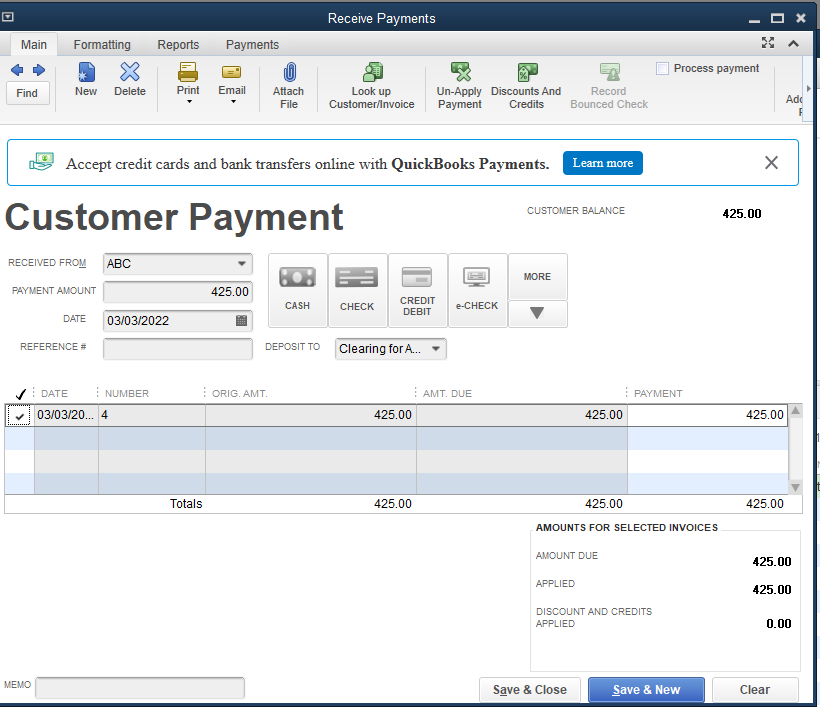Go to previous payment with left arrow
Image resolution: width=820 pixels, height=707 pixels.
17,70
